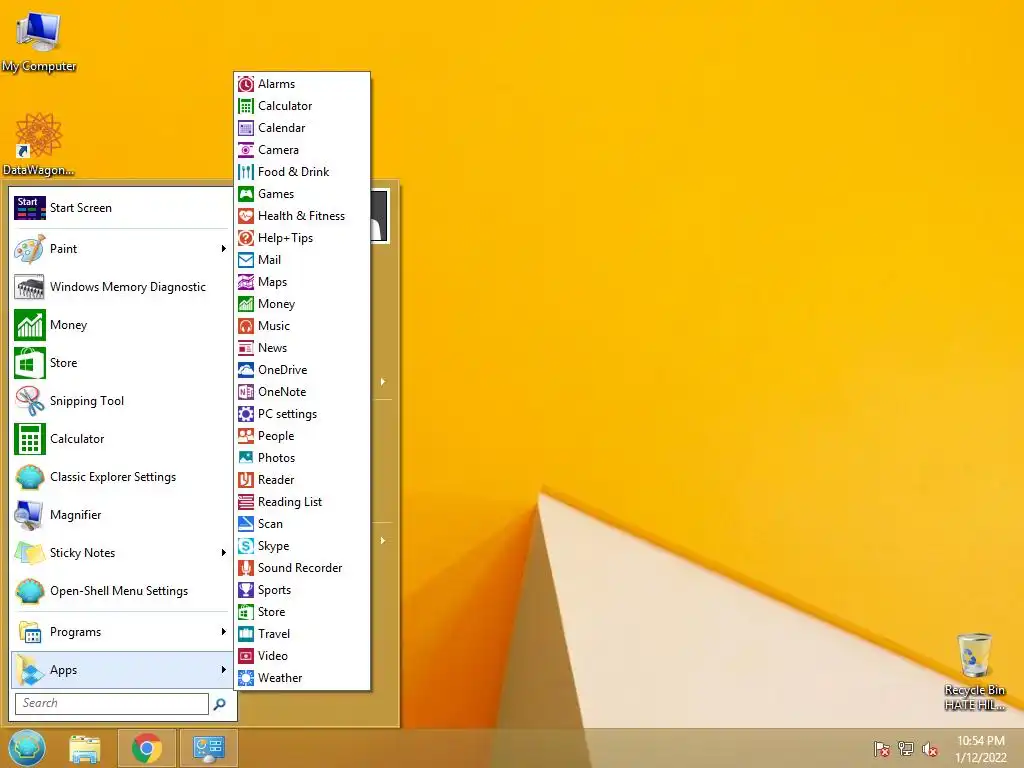Viewport: 1024px width, 768px height.
Task: Click the Action Center flag tray icon
Action: (x=882, y=749)
